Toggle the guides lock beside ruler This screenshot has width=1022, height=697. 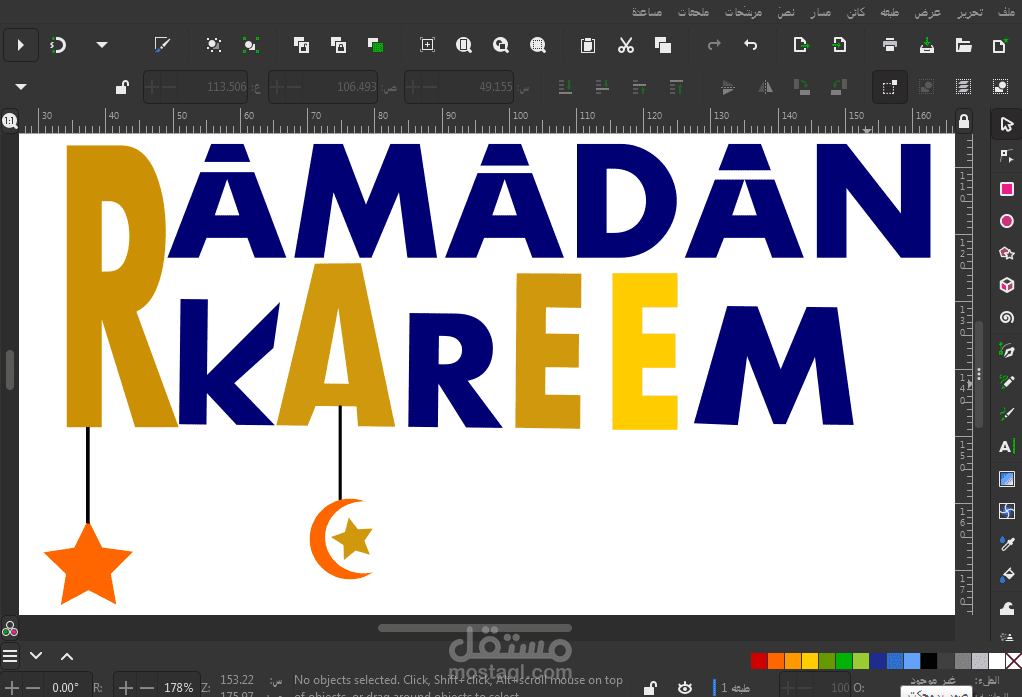coord(964,121)
